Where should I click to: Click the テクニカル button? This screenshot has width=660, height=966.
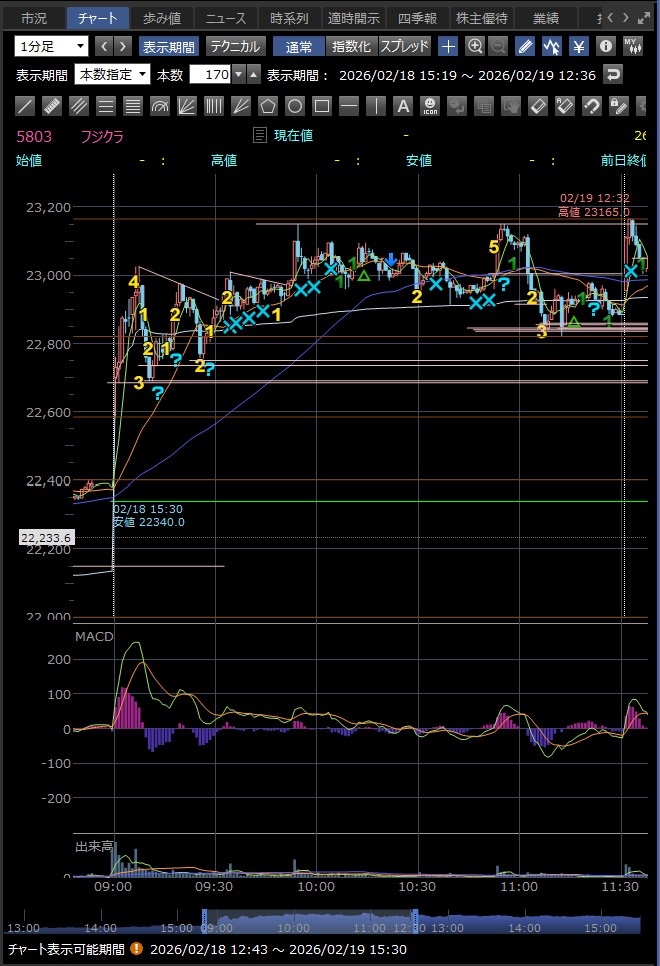[x=234, y=46]
